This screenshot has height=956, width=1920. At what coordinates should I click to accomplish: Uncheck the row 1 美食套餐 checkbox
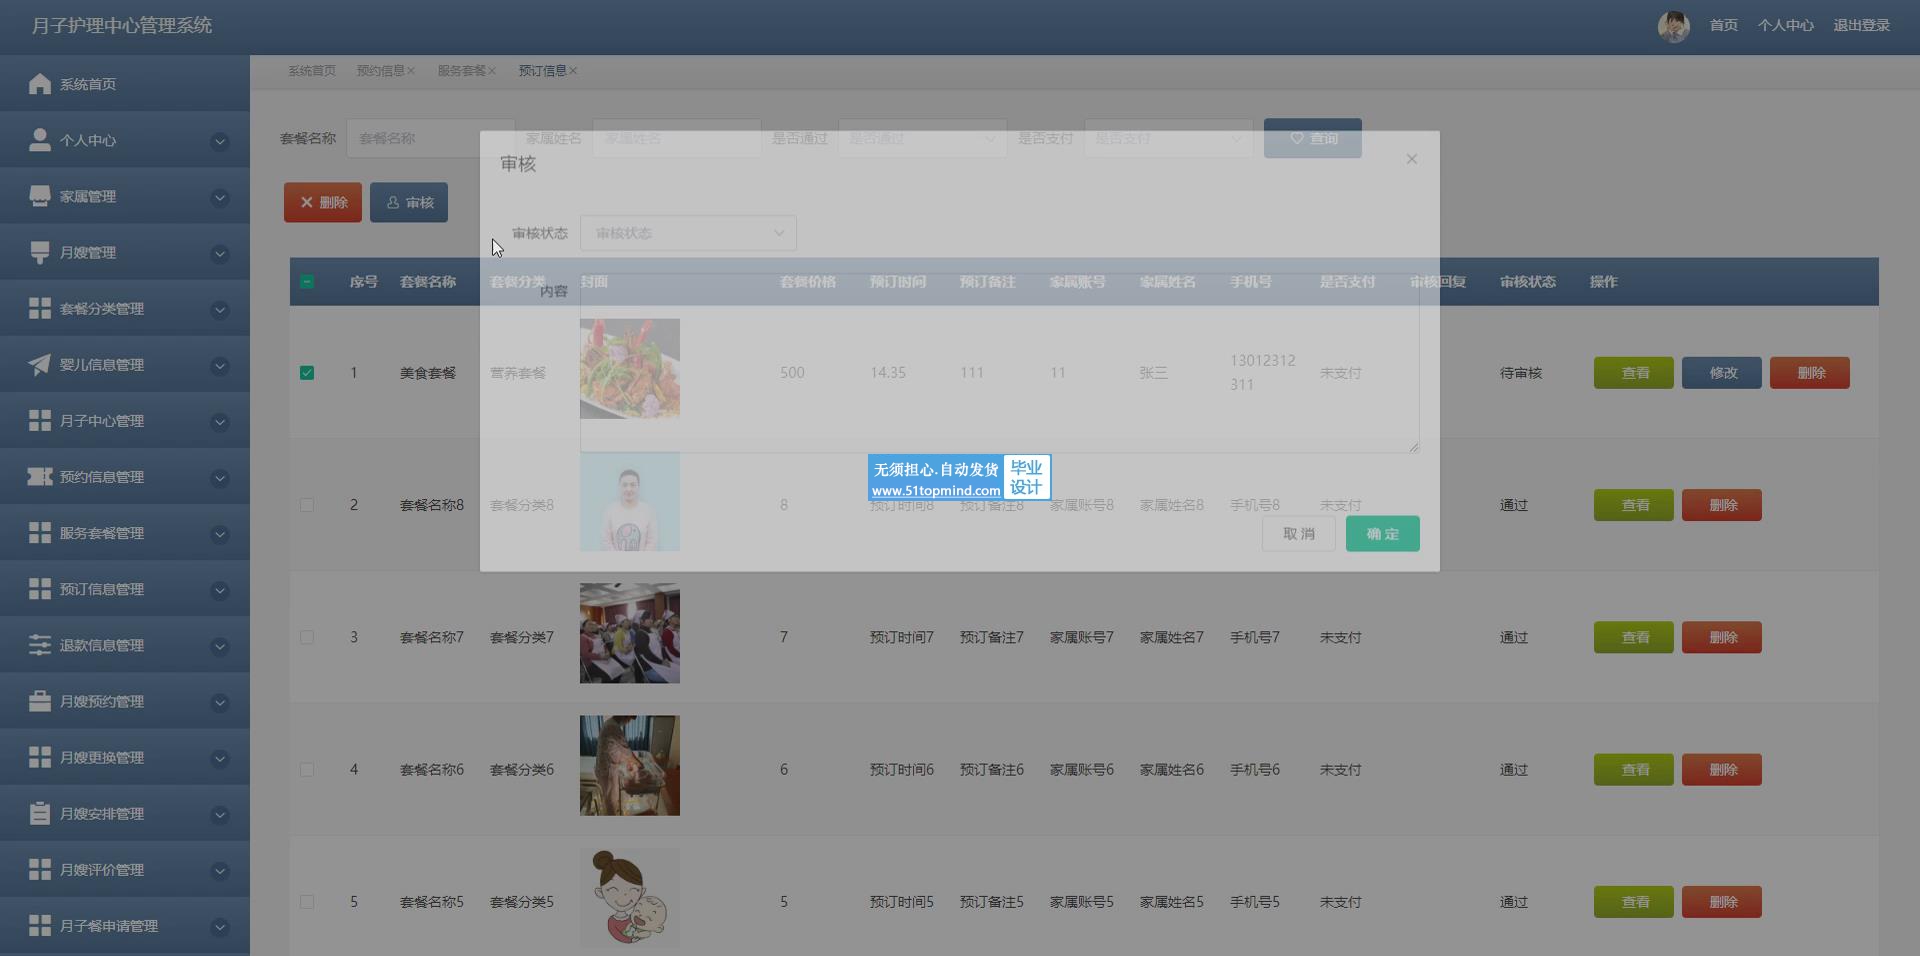[x=307, y=373]
